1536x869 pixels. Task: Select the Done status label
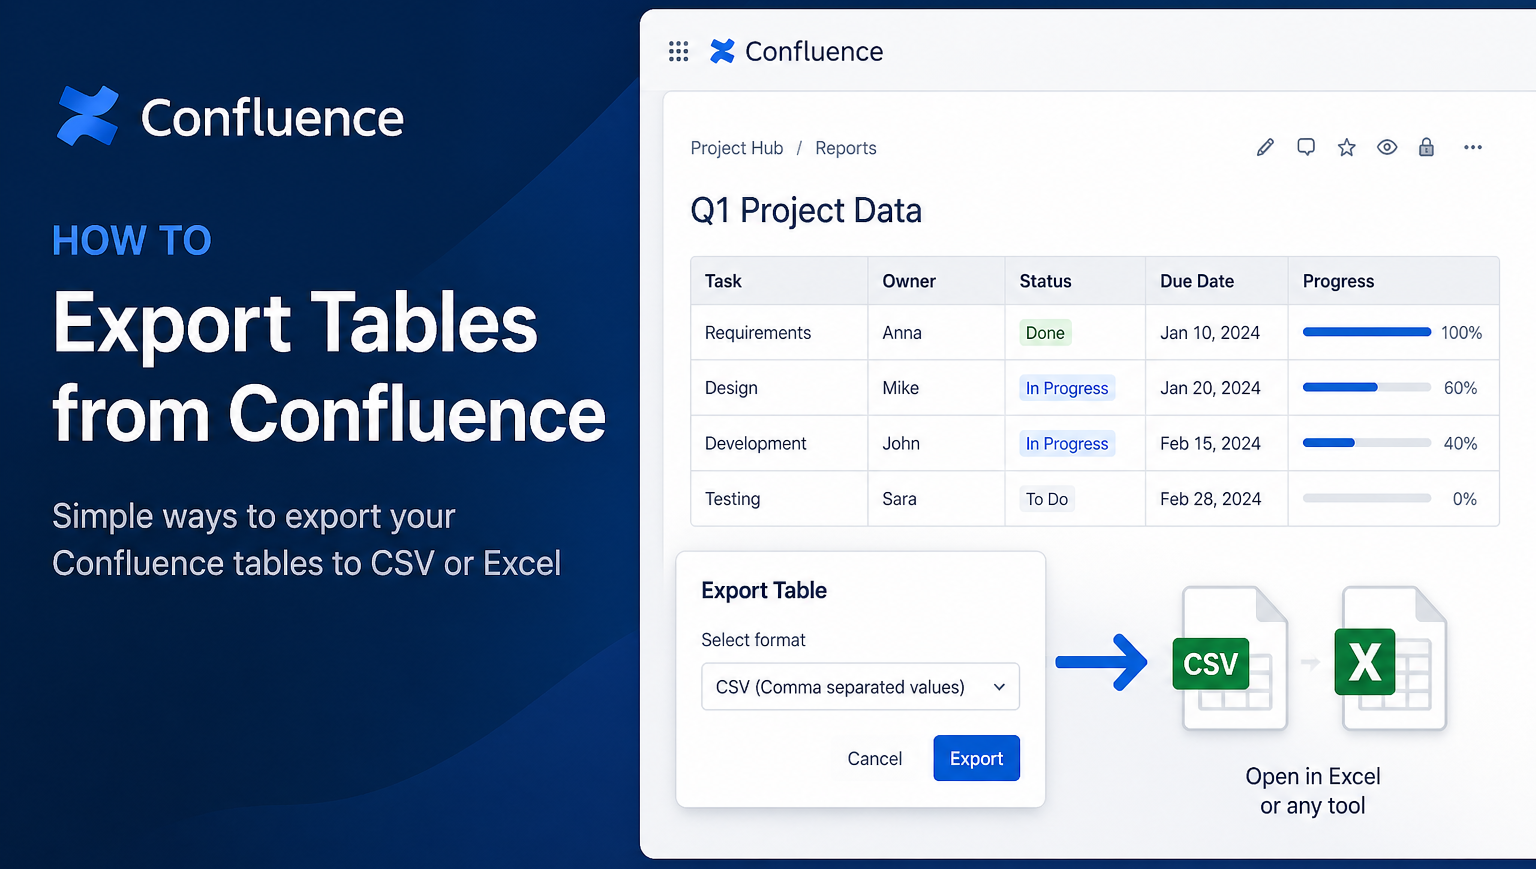point(1045,333)
